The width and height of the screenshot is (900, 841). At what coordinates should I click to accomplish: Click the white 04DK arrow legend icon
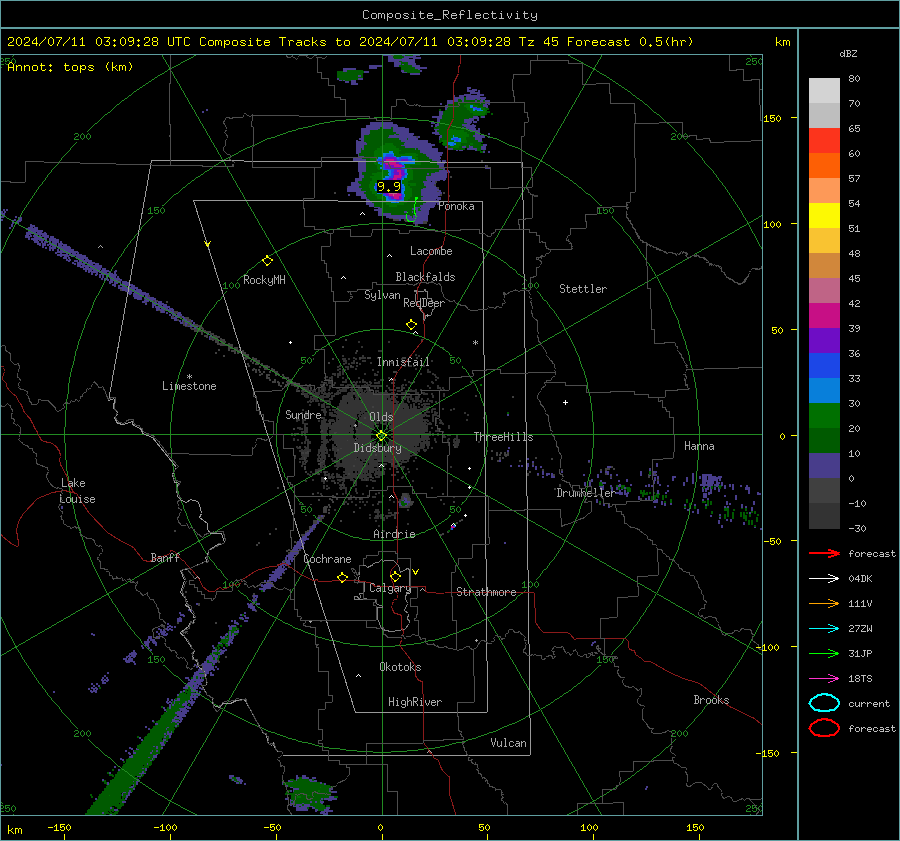pyautogui.click(x=824, y=579)
